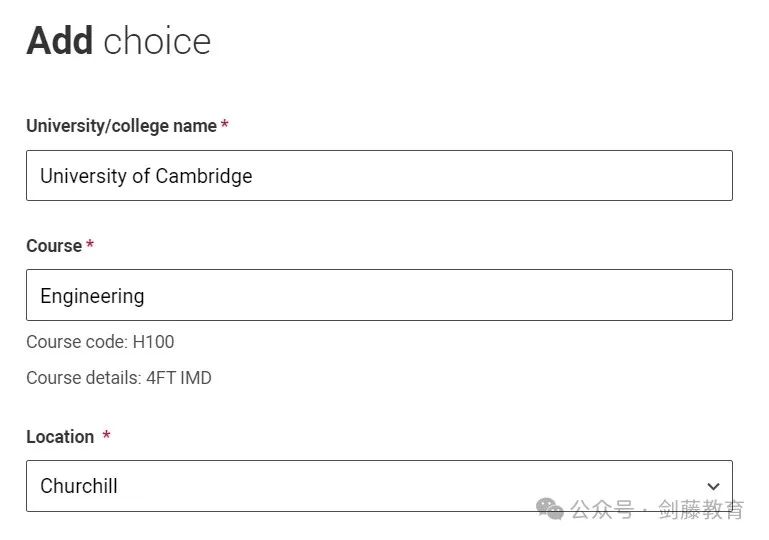The image size is (769, 540).
Task: Click the WeChat logo in the watermark
Action: pos(549,509)
